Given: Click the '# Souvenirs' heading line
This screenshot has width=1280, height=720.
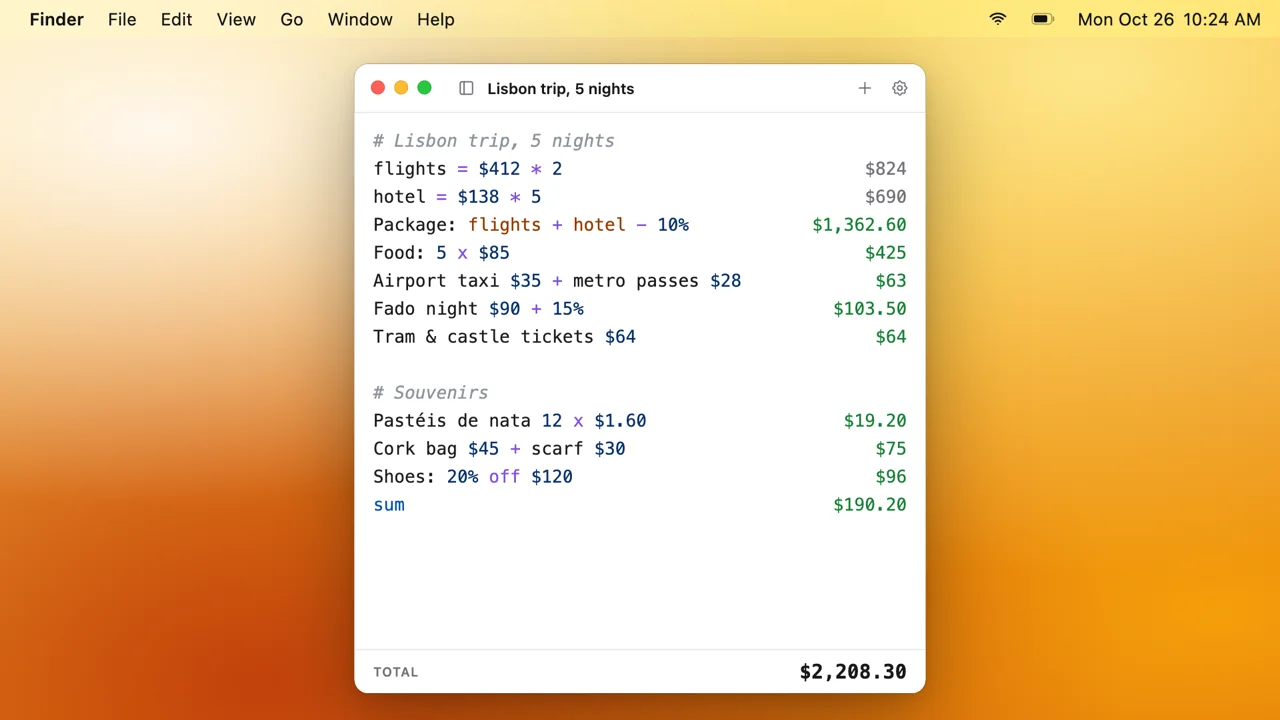Looking at the screenshot, I should click(431, 393).
